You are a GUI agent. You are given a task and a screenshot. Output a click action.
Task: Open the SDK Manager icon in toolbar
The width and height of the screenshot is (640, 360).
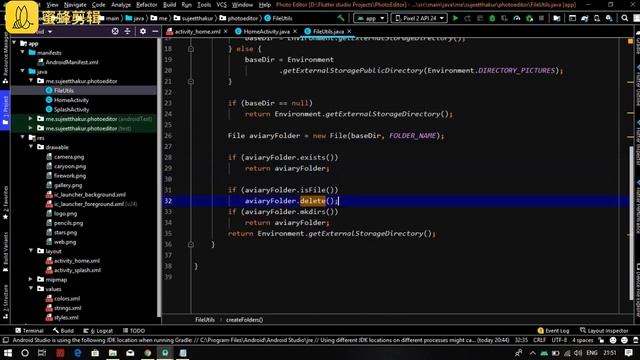tap(609, 18)
